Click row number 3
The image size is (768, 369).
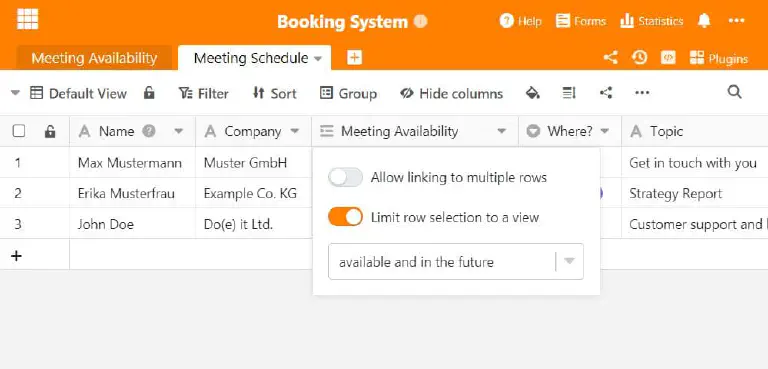click(x=18, y=224)
